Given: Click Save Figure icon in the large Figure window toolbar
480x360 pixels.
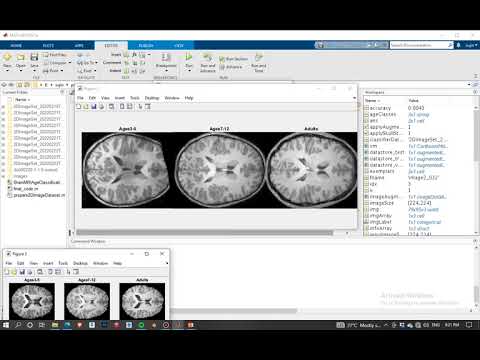Looking at the screenshot, I should point(94,107).
